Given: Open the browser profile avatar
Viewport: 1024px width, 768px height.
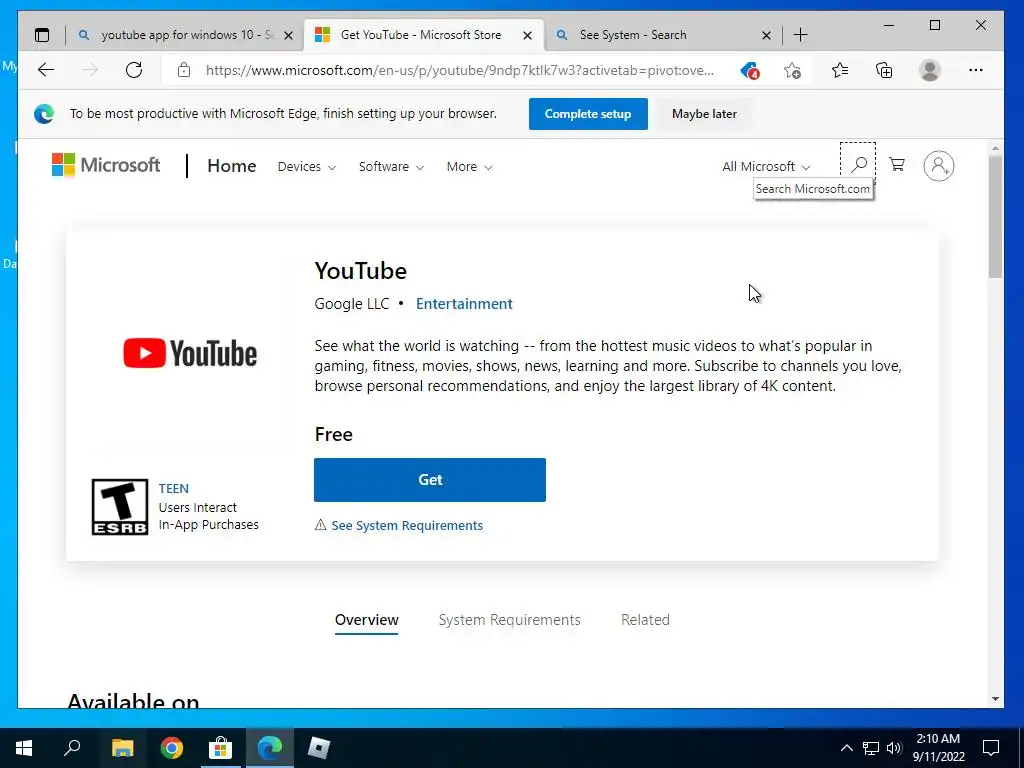Looking at the screenshot, I should (929, 70).
